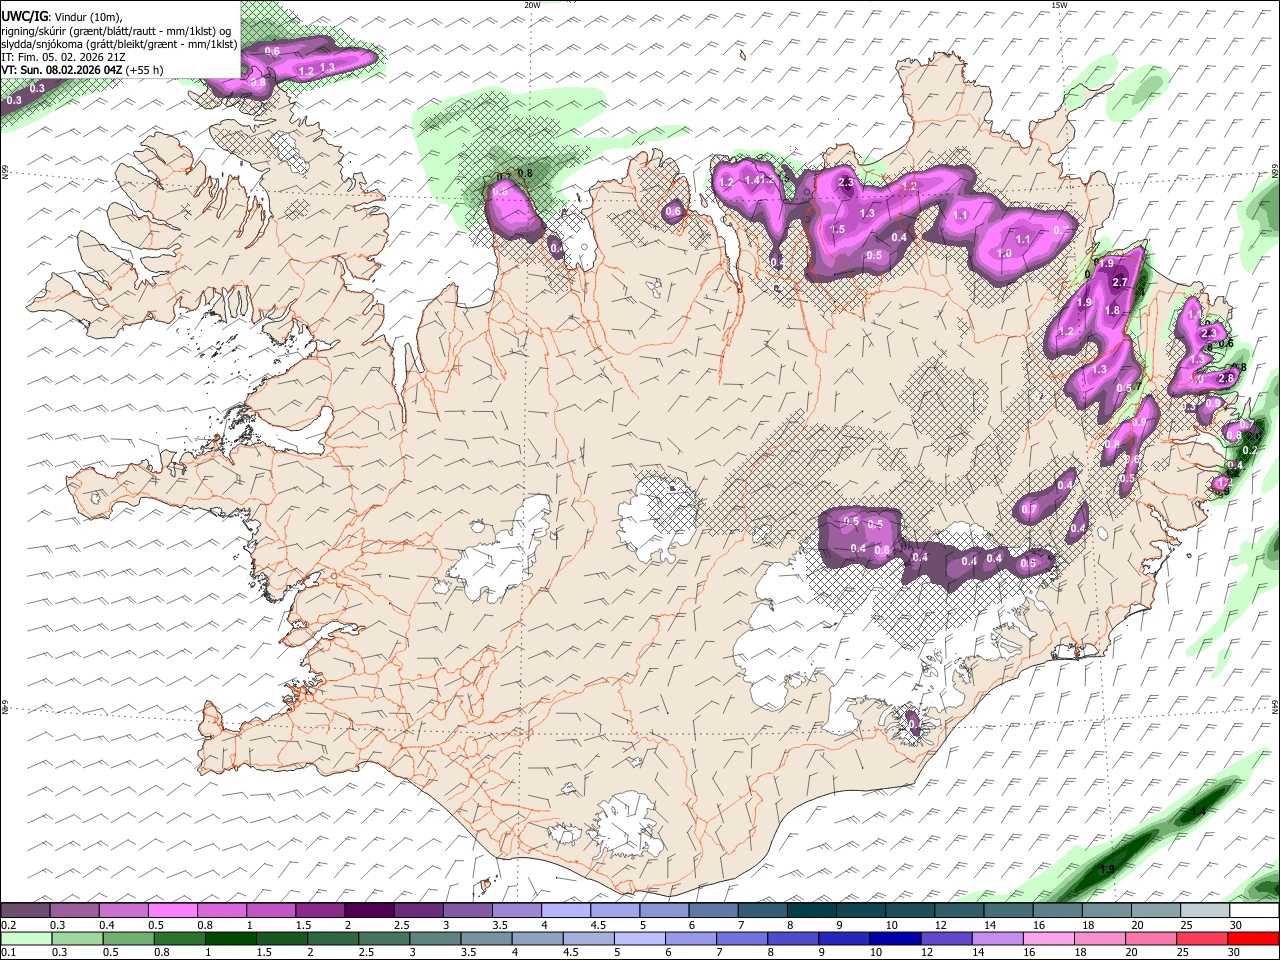Click the bright red 30 rain legend swatch

pos(1253,938)
